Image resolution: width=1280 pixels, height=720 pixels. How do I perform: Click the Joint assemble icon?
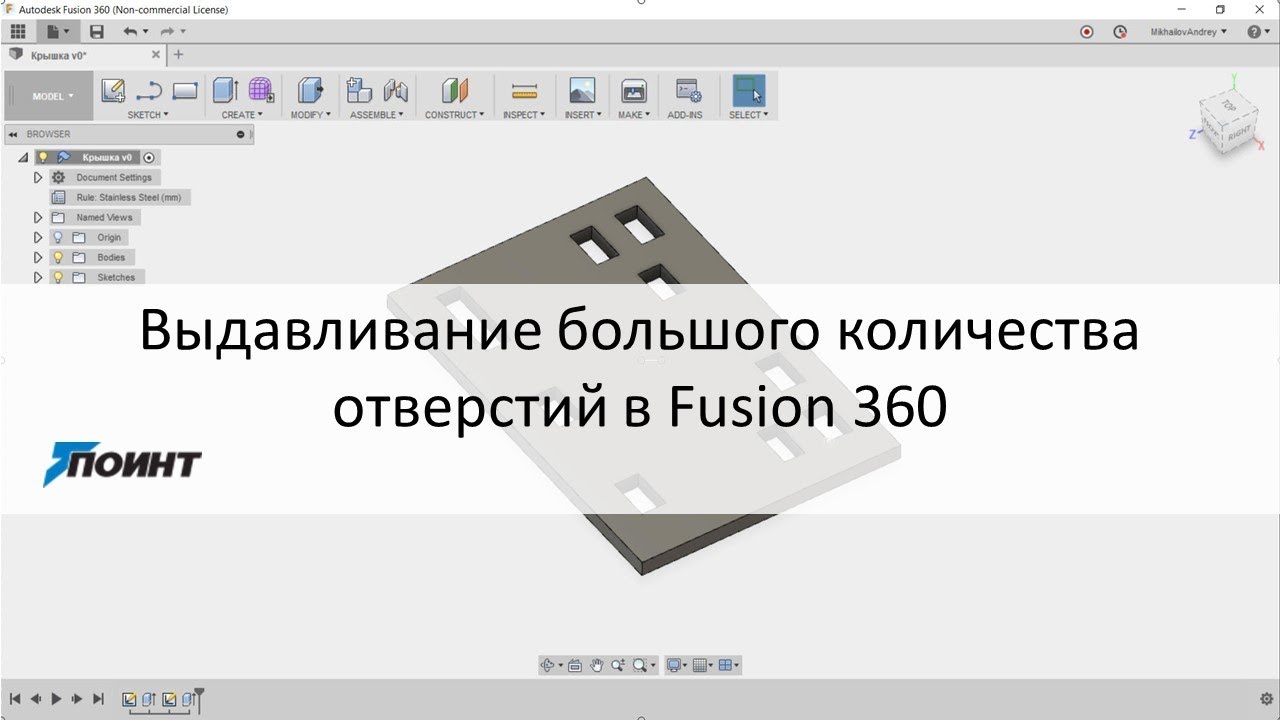pyautogui.click(x=396, y=91)
